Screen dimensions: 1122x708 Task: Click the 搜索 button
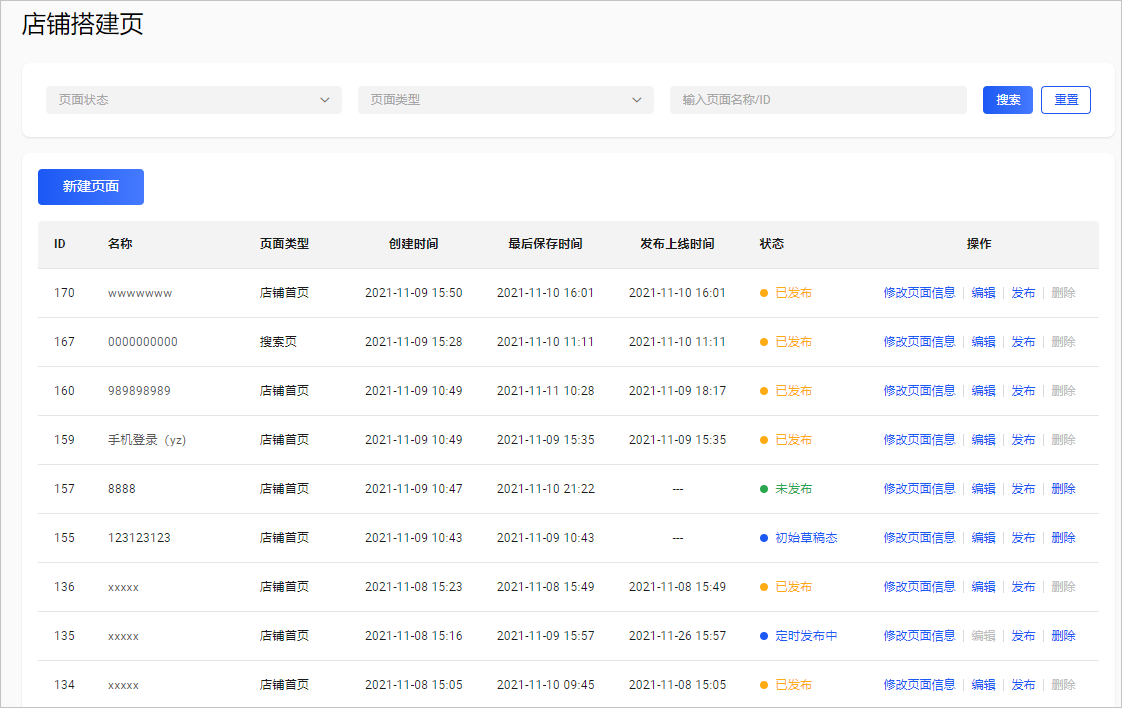pos(1008,100)
